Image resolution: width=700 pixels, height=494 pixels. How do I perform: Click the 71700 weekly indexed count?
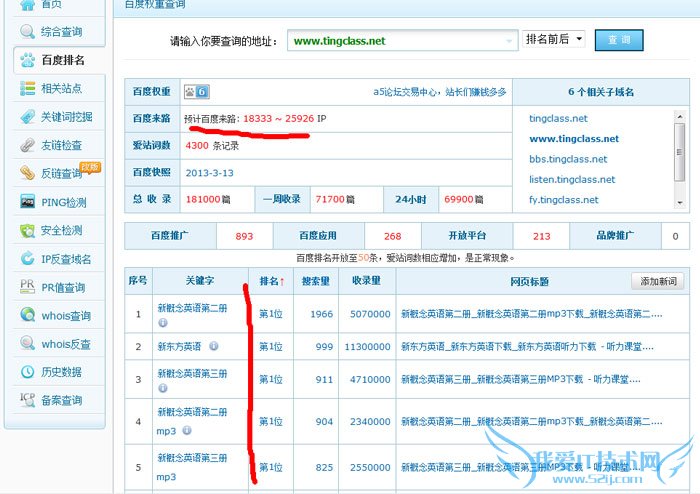click(330, 199)
